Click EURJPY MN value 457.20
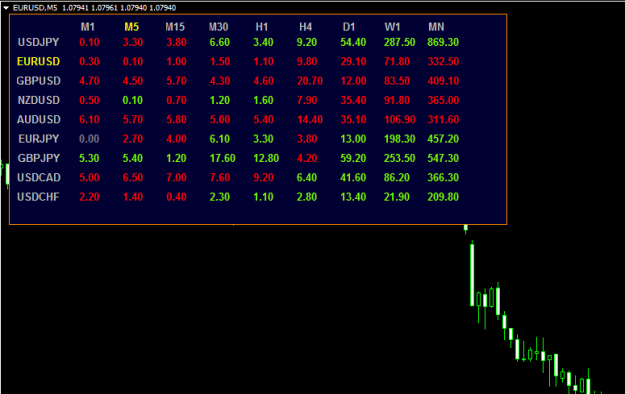This screenshot has height=394, width=625. pyautogui.click(x=443, y=139)
